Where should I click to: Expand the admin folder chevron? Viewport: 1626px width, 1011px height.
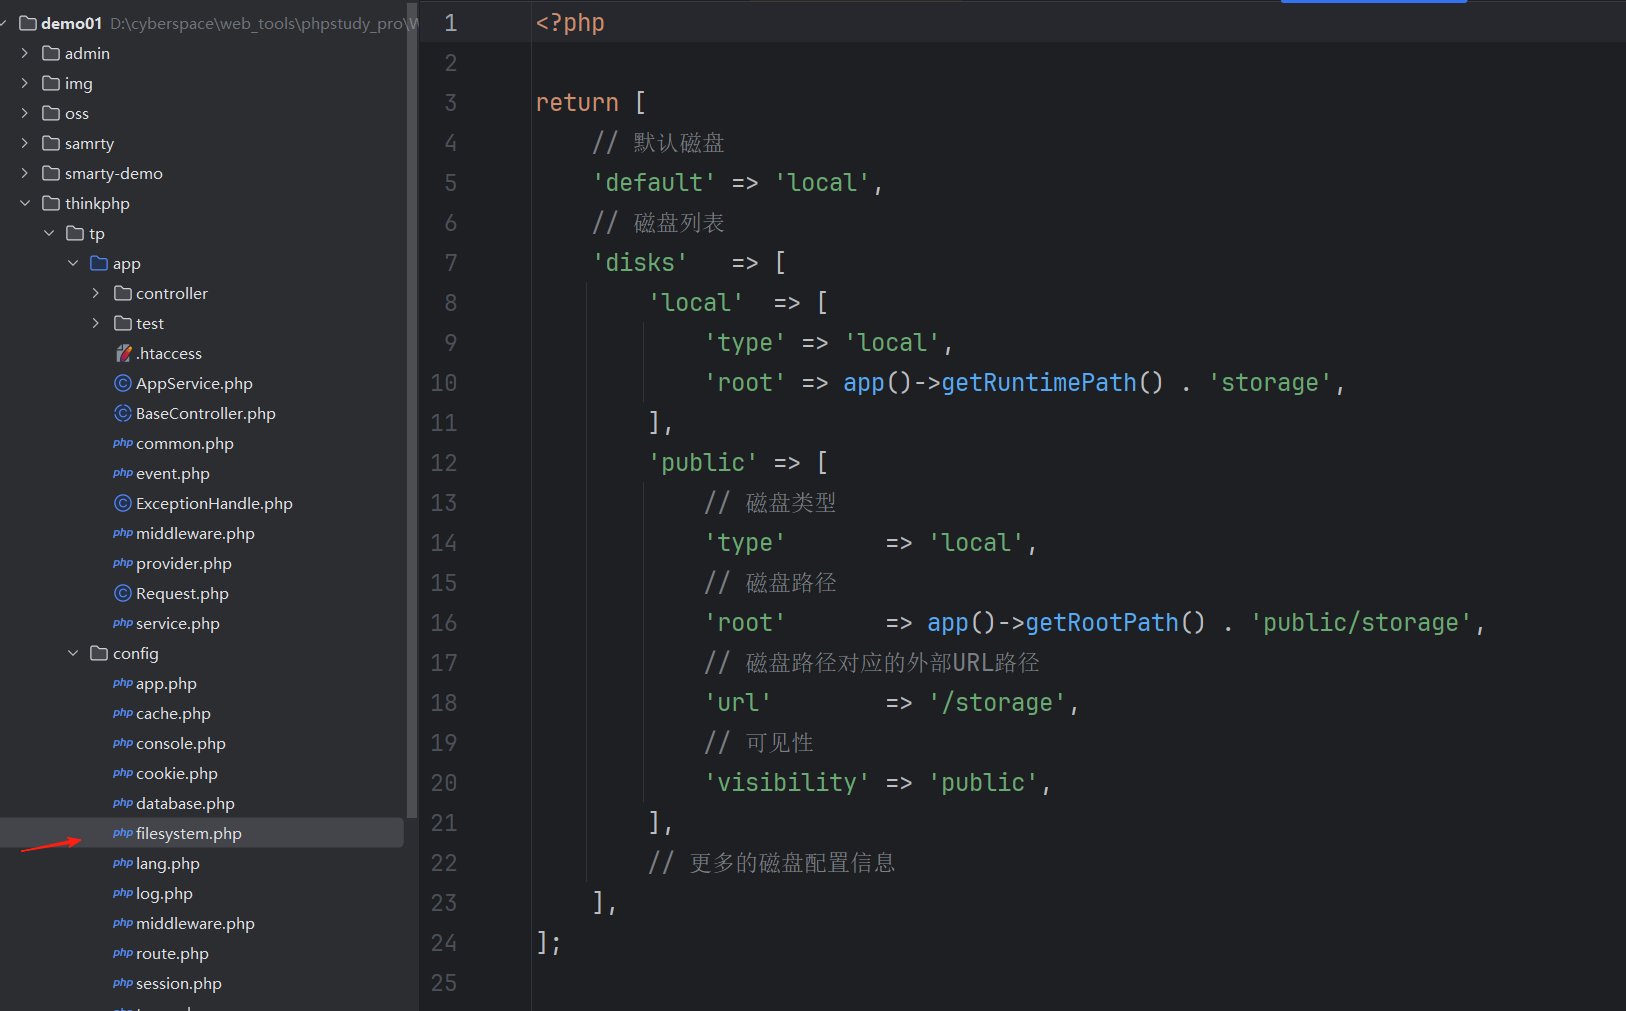[25, 53]
